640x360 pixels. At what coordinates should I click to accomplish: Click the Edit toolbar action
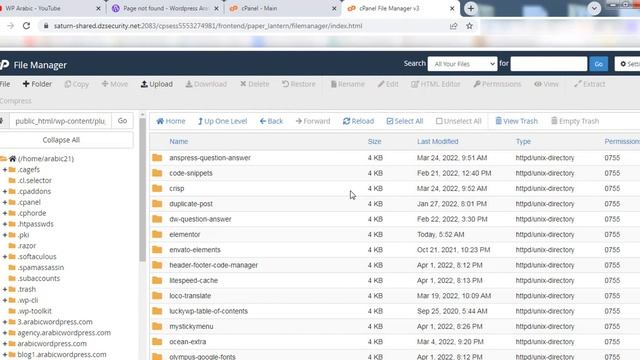pos(388,84)
